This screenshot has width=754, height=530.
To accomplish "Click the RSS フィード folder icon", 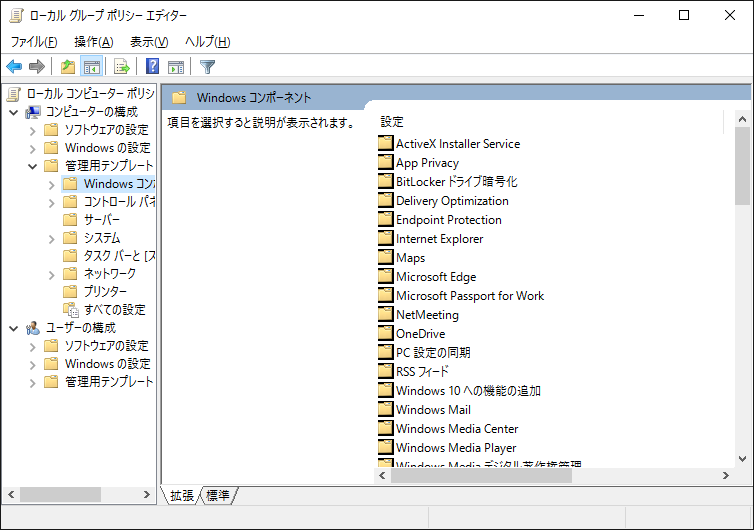I will click(x=386, y=371).
